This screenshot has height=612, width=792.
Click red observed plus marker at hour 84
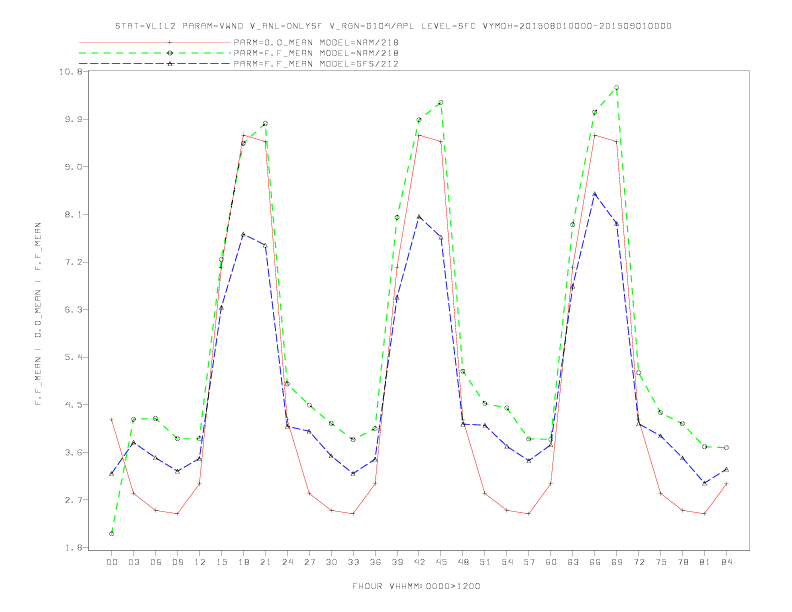pyautogui.click(x=726, y=484)
